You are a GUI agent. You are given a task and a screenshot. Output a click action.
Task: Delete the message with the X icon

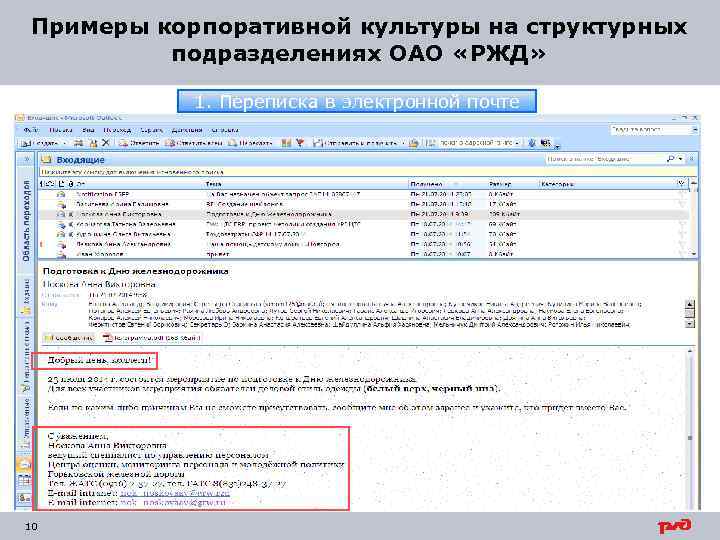click(x=106, y=143)
